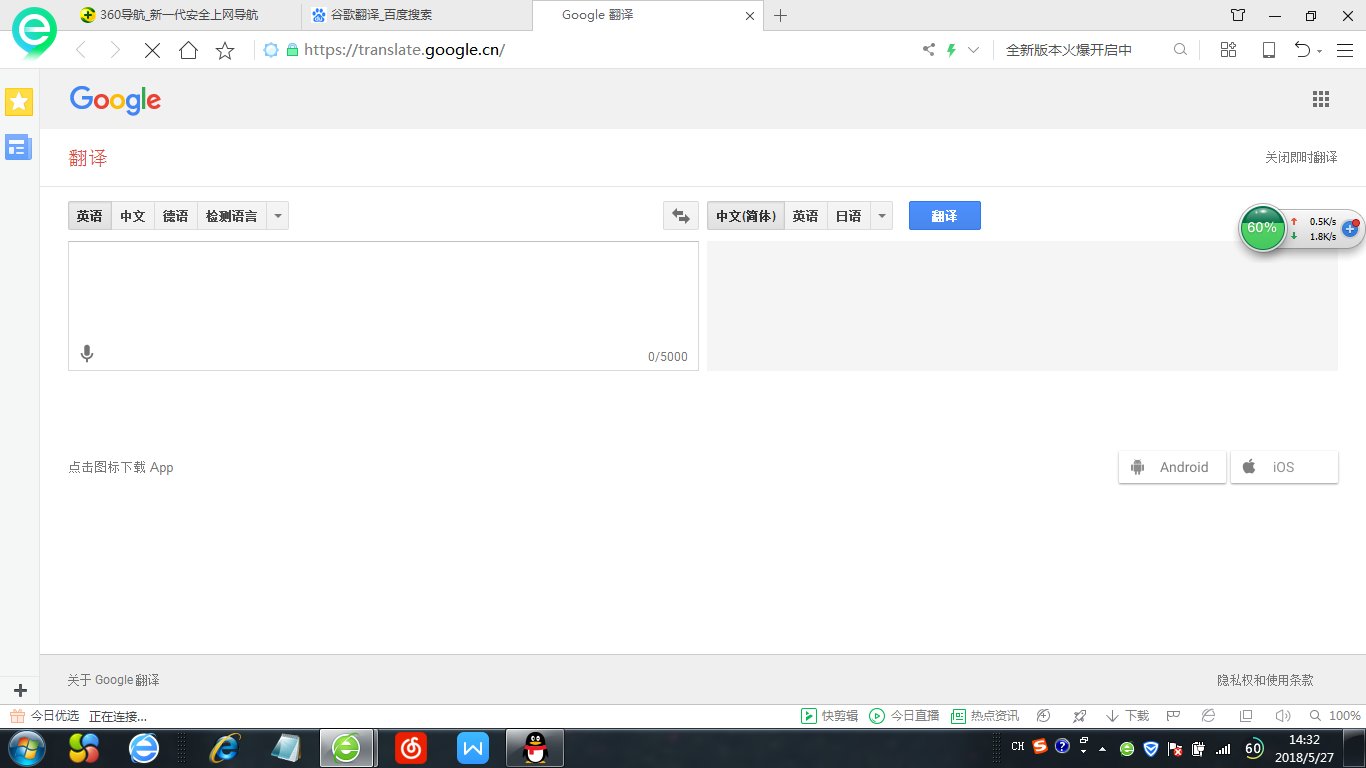1366x768 pixels.
Task: Open the QQ icon in the taskbar
Action: [x=535, y=747]
